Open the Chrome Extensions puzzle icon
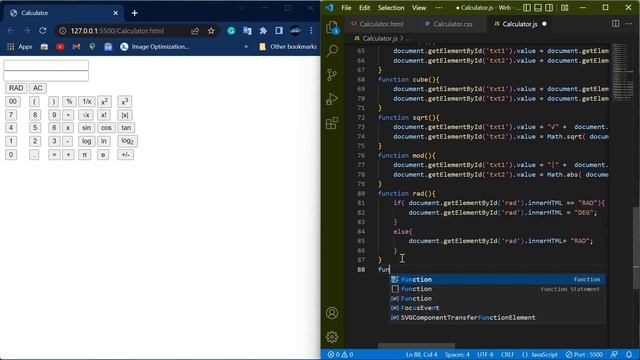The image size is (640, 360). pyautogui.click(x=263, y=31)
